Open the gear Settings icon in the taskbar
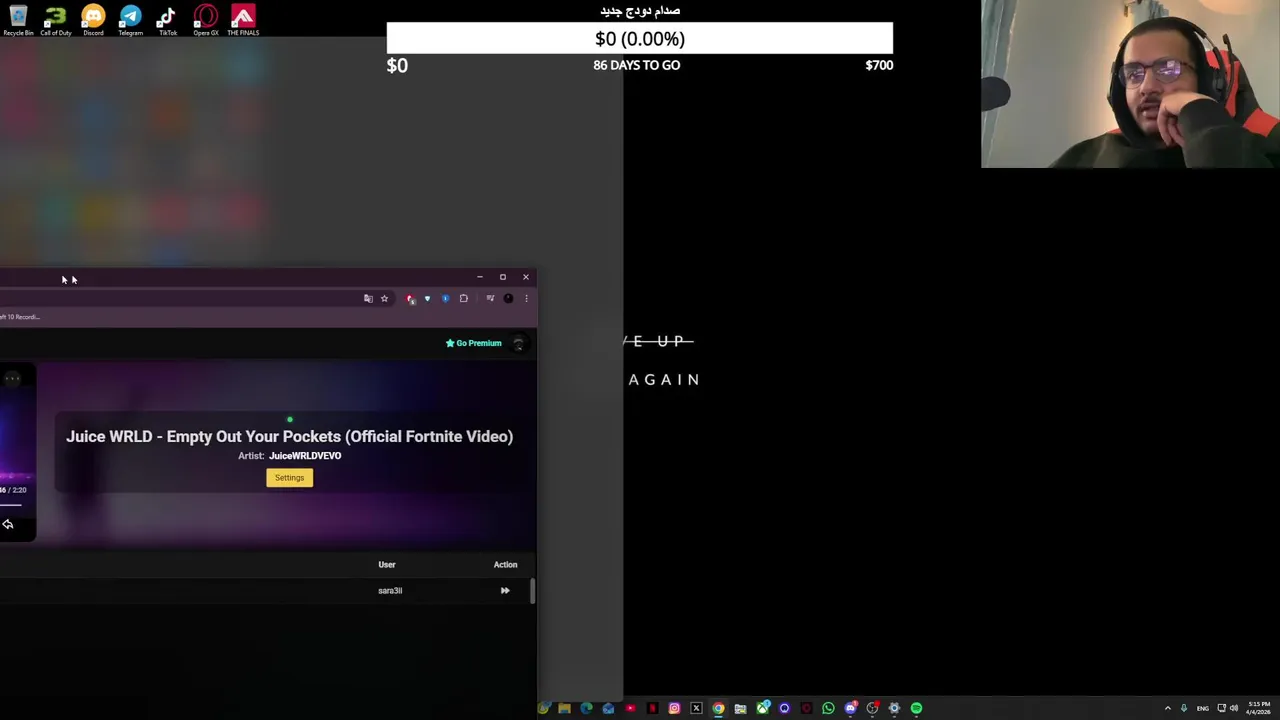Viewport: 1280px width, 720px height. [x=894, y=708]
